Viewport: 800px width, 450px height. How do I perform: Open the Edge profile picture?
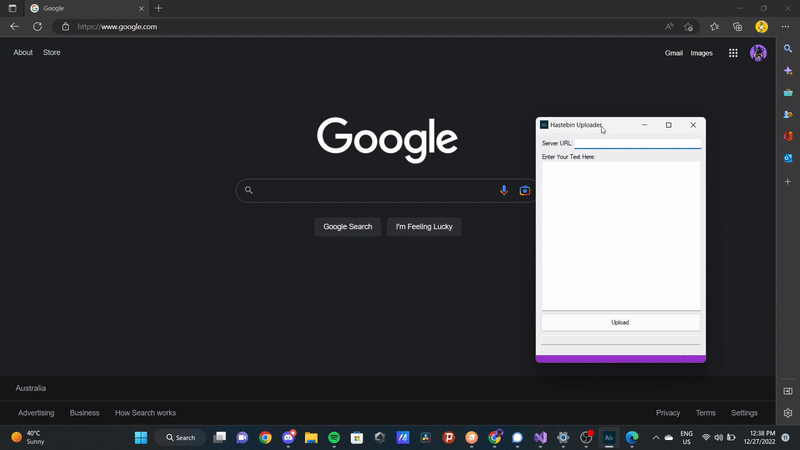pos(761,27)
